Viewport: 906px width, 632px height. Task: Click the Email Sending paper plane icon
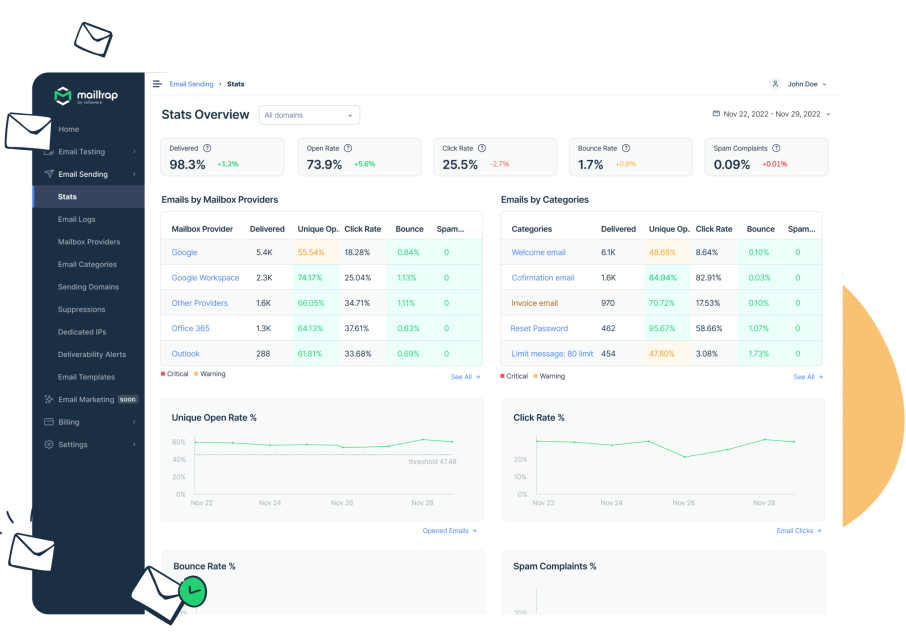[x=48, y=174]
